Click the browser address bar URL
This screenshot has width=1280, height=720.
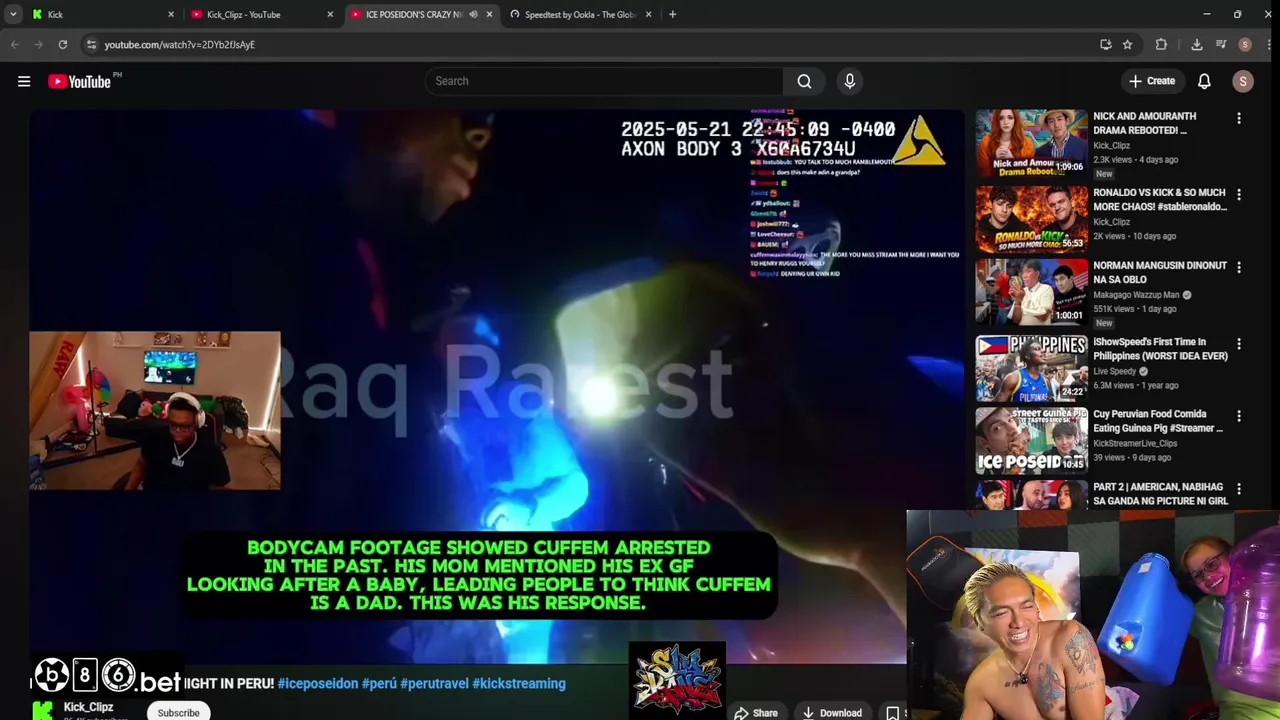click(x=180, y=45)
